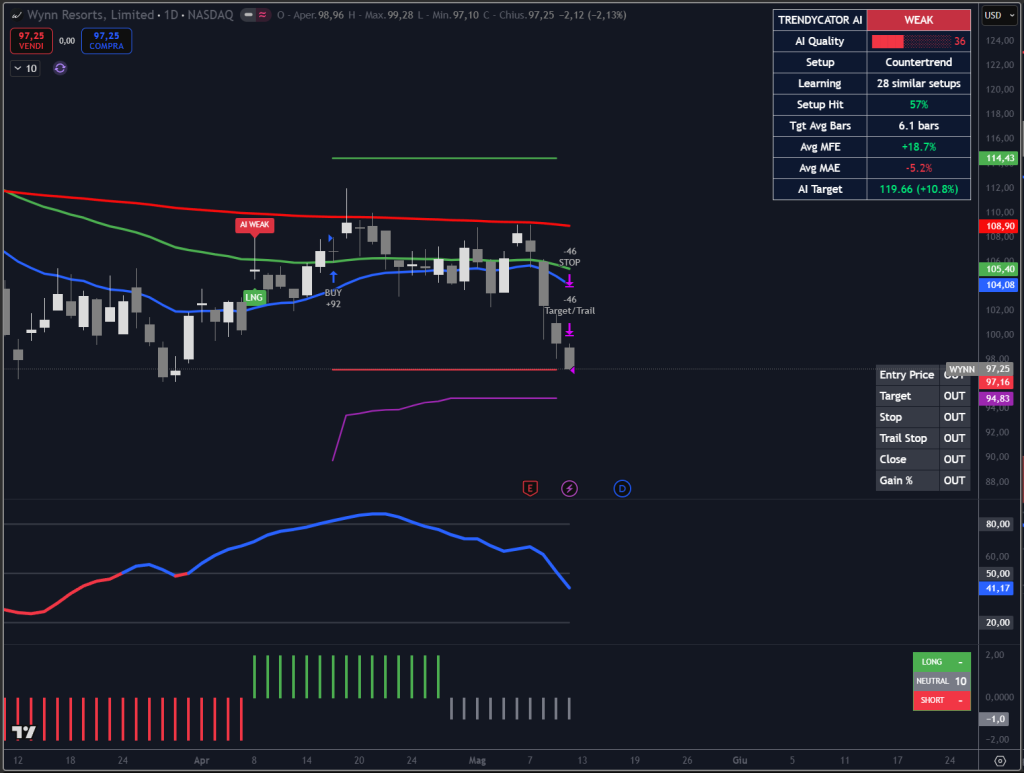Click the NASDAQ exchange label

(x=210, y=14)
